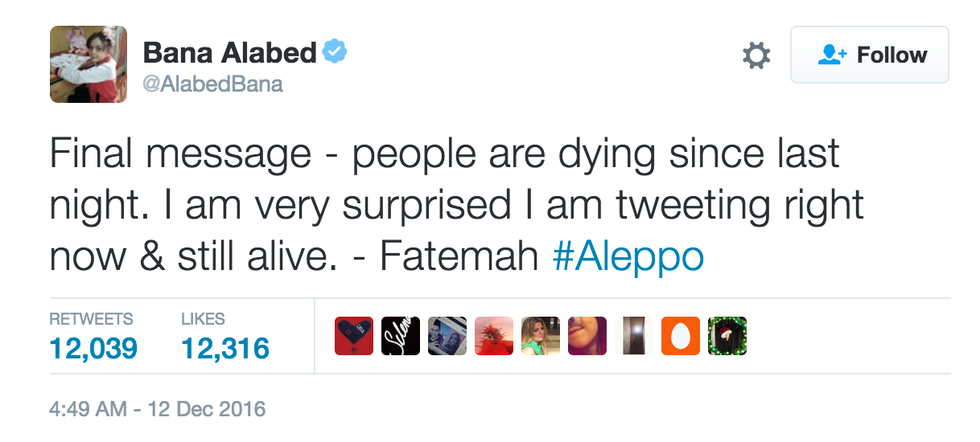View the 12,316 likes list
980x442 pixels.
[225, 347]
